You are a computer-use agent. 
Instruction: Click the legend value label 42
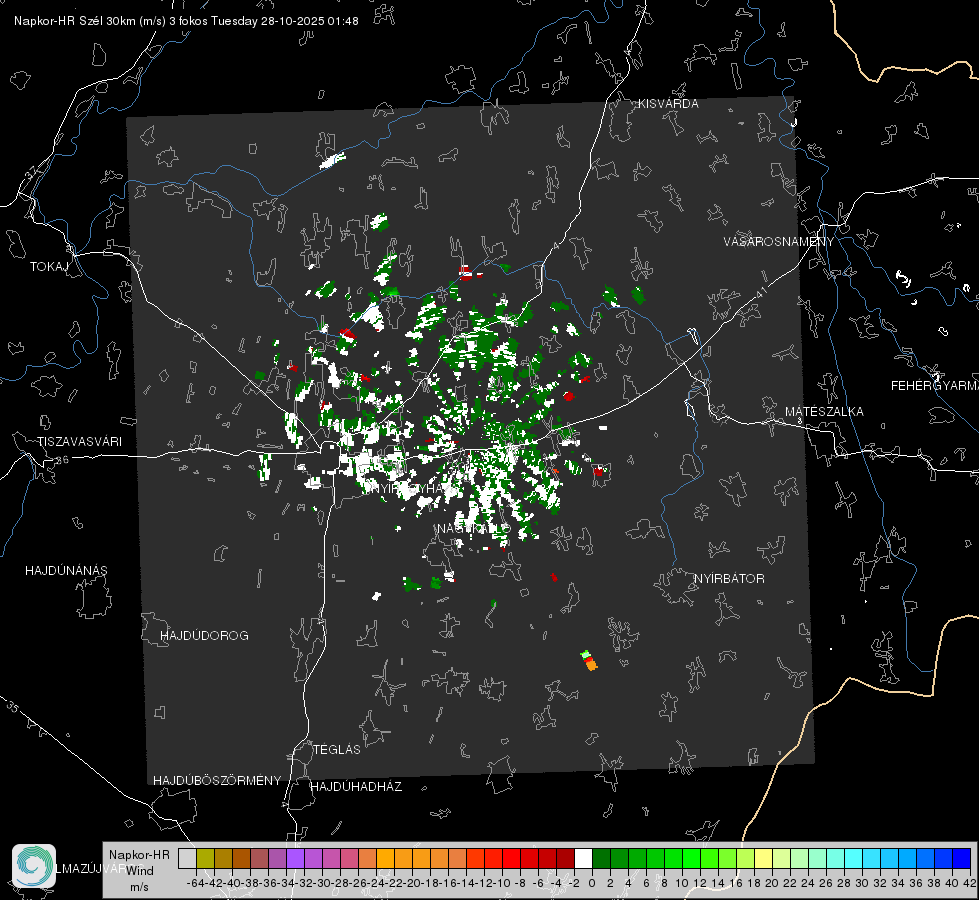(970, 883)
